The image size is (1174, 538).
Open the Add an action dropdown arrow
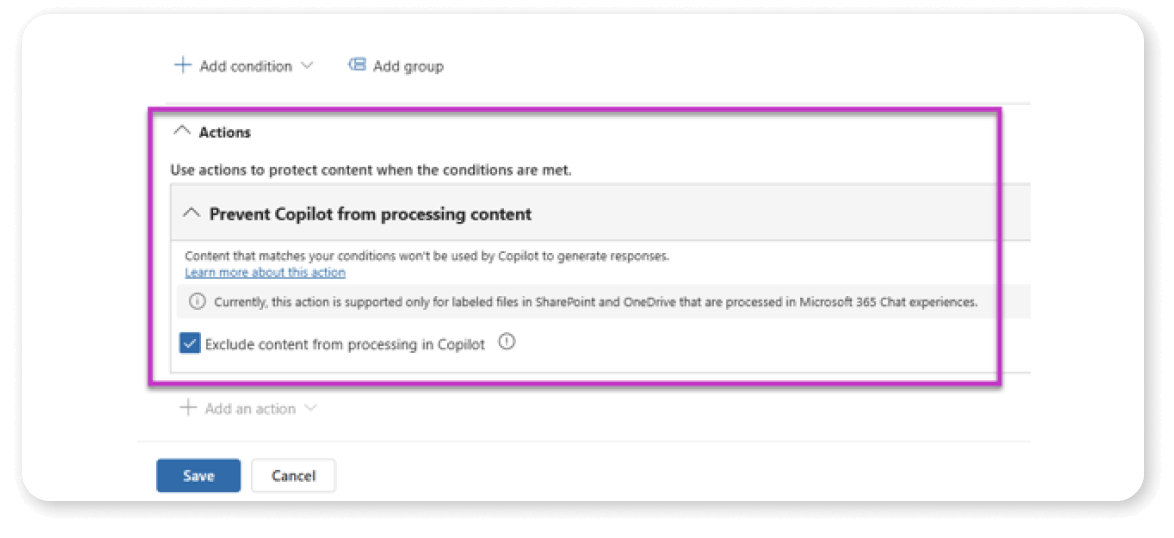(311, 409)
